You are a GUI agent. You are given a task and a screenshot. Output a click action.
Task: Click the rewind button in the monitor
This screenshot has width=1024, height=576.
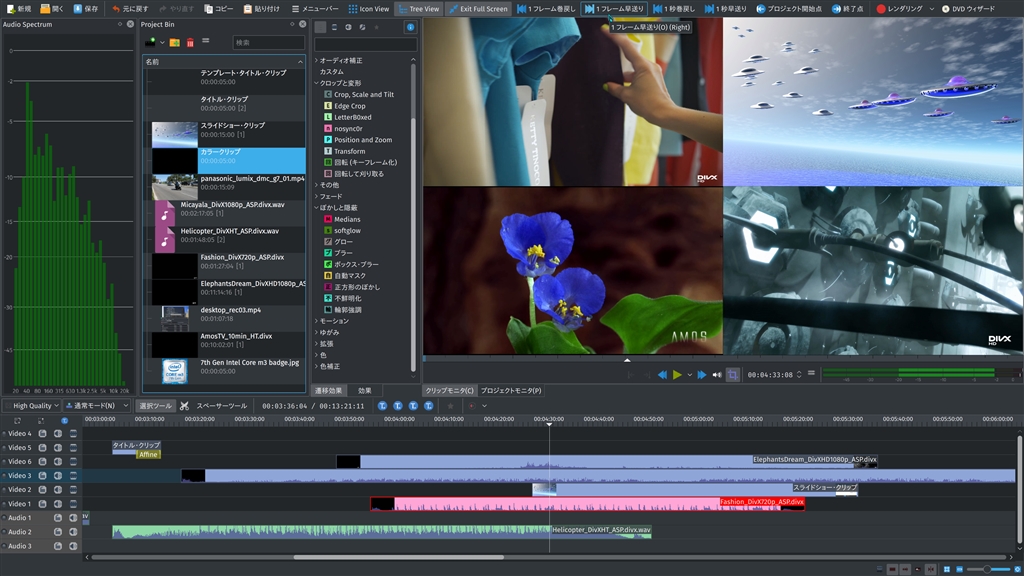point(662,375)
